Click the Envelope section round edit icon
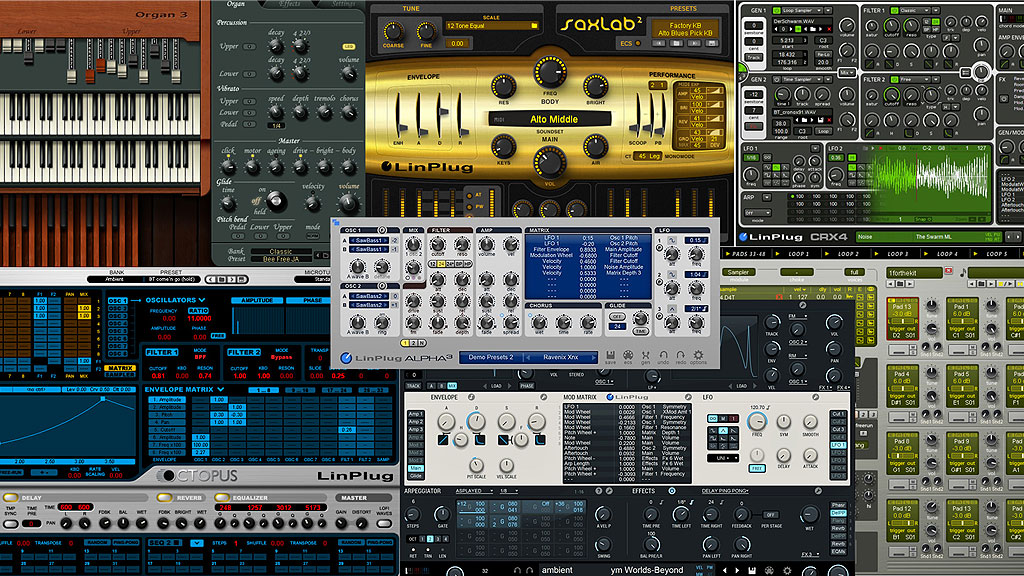Screen dimensions: 1024x576 tap(471, 397)
